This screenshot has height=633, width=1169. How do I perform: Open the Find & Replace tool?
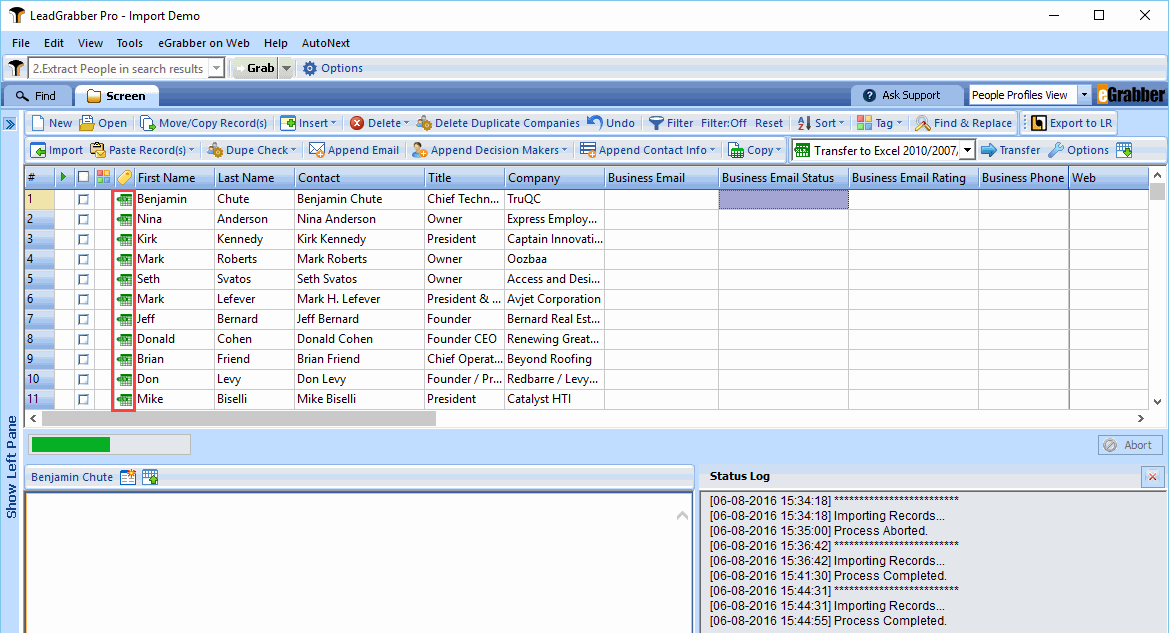(x=963, y=123)
